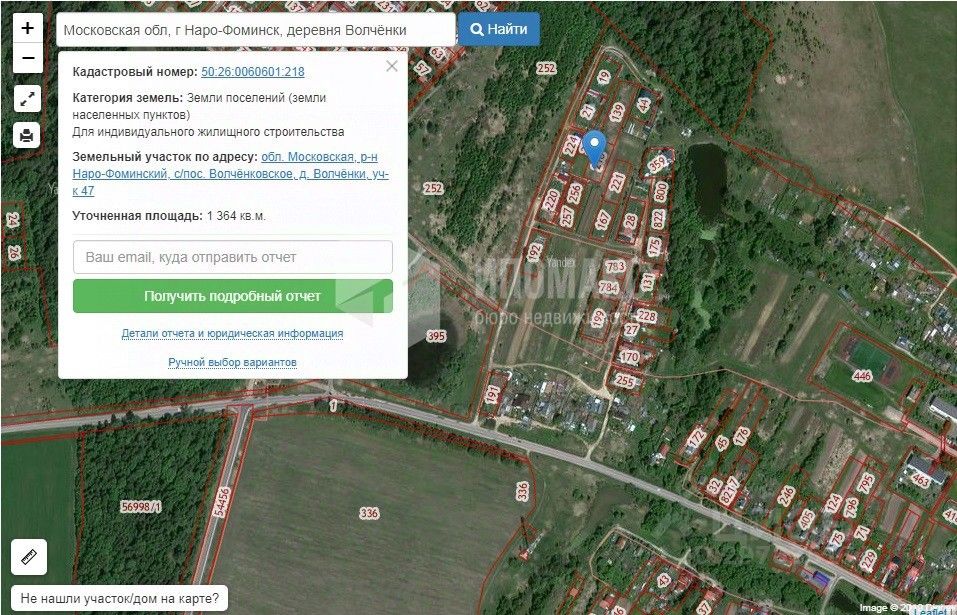Open the land plot address link
The width and height of the screenshot is (957, 615).
[x=231, y=174]
